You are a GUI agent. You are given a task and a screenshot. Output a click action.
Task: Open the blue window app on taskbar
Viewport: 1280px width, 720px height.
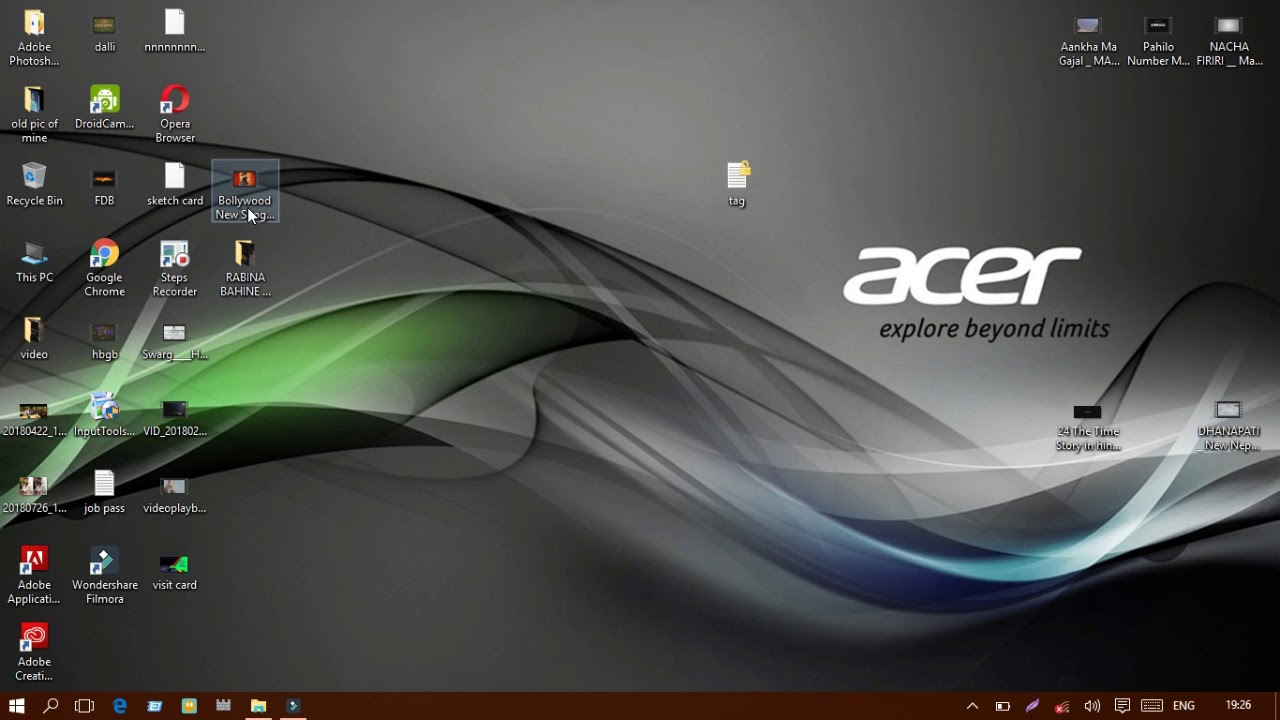coord(155,706)
